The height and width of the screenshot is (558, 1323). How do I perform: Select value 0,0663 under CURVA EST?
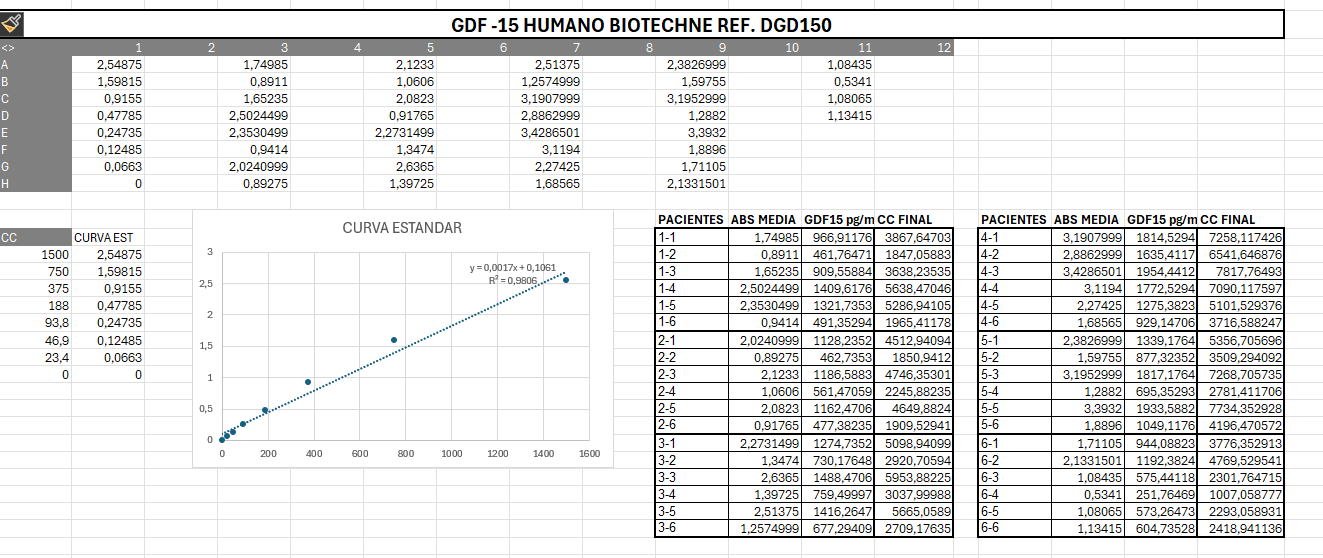click(x=108, y=357)
